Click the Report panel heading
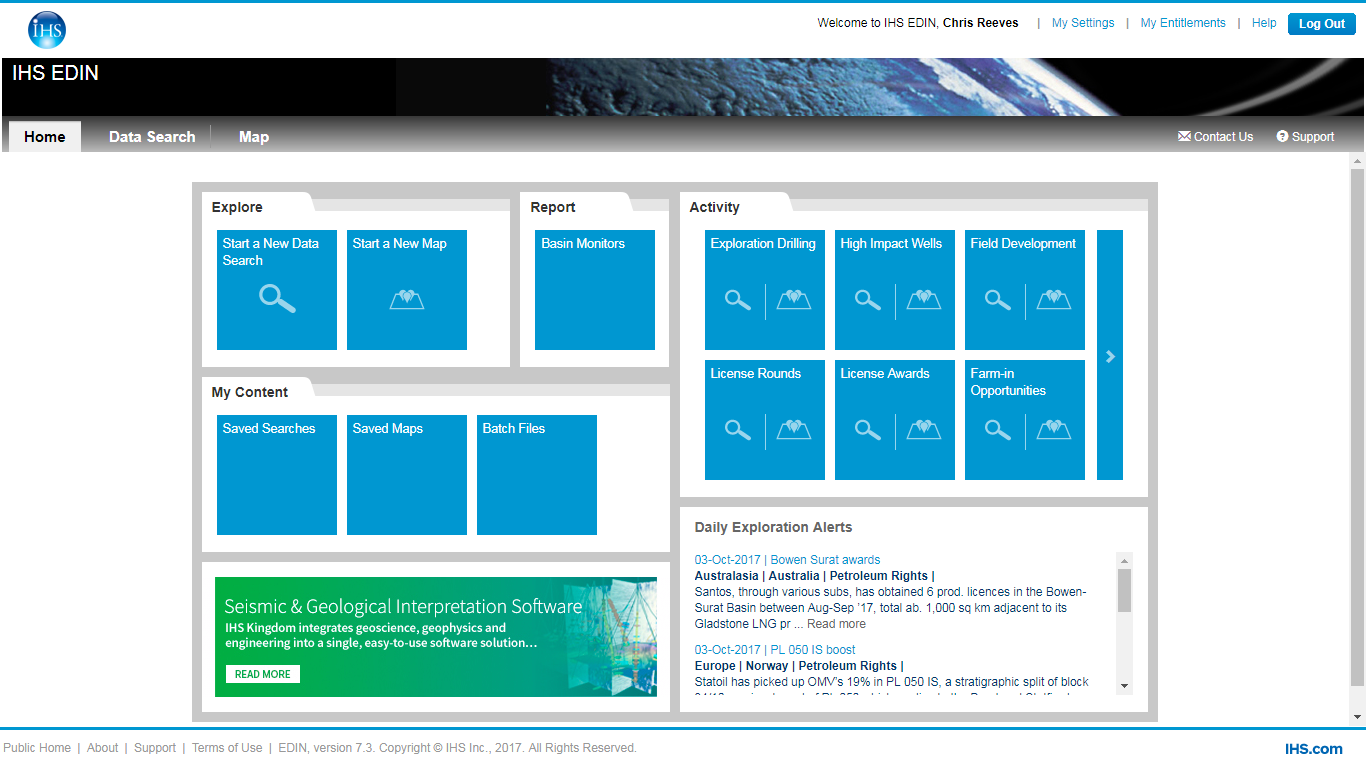Image resolution: width=1366 pixels, height=768 pixels. (x=553, y=207)
